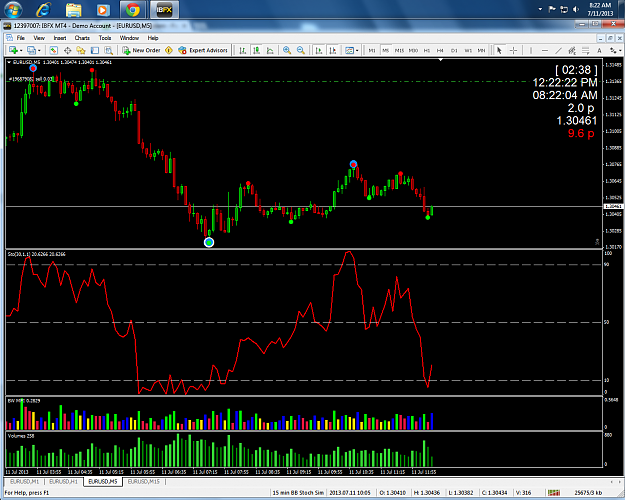Select the H1 timeframe button
The width and height of the screenshot is (625, 500).
(x=427, y=50)
